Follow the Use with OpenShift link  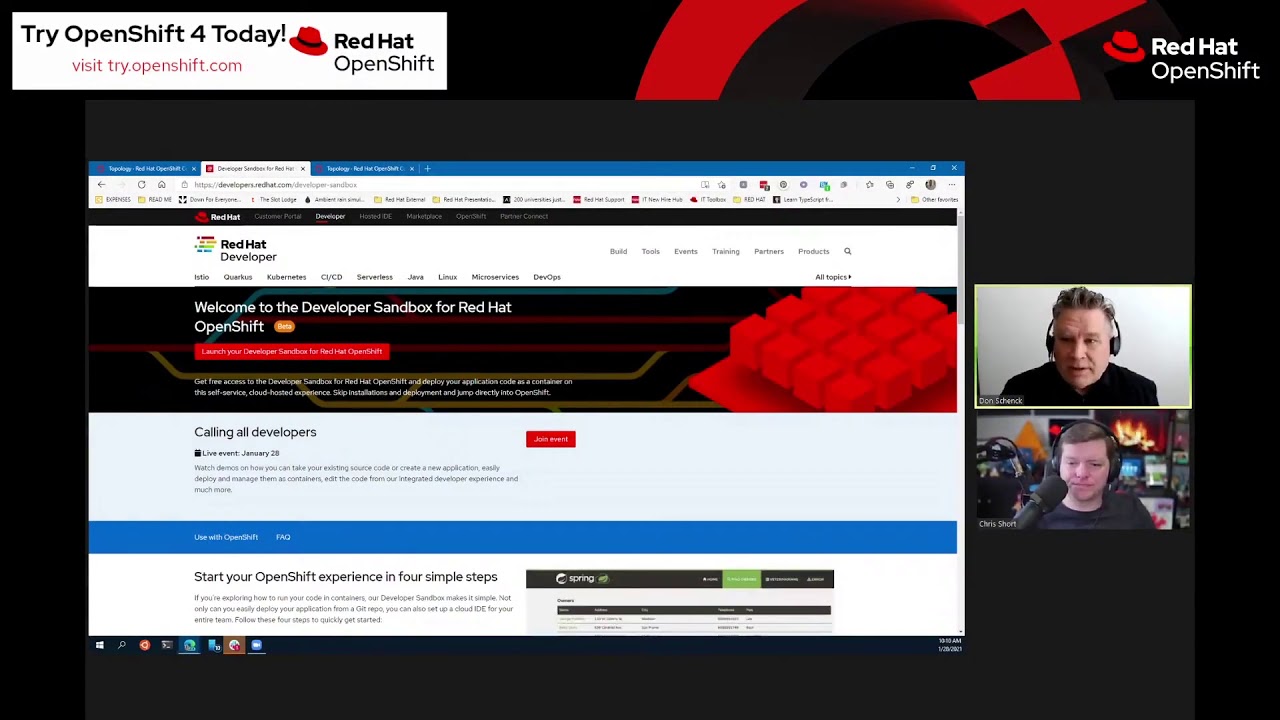click(x=226, y=537)
